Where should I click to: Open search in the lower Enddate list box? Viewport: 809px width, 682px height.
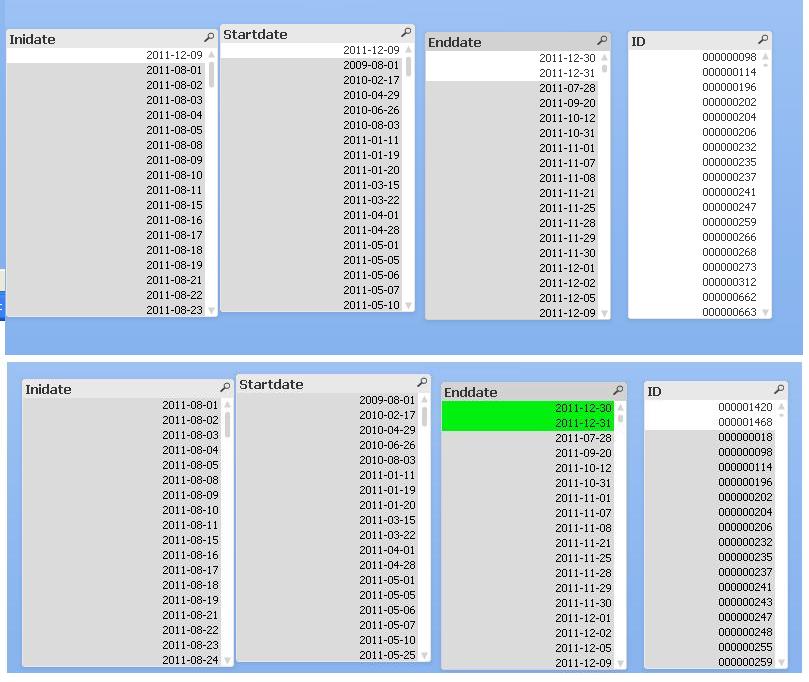pos(618,390)
